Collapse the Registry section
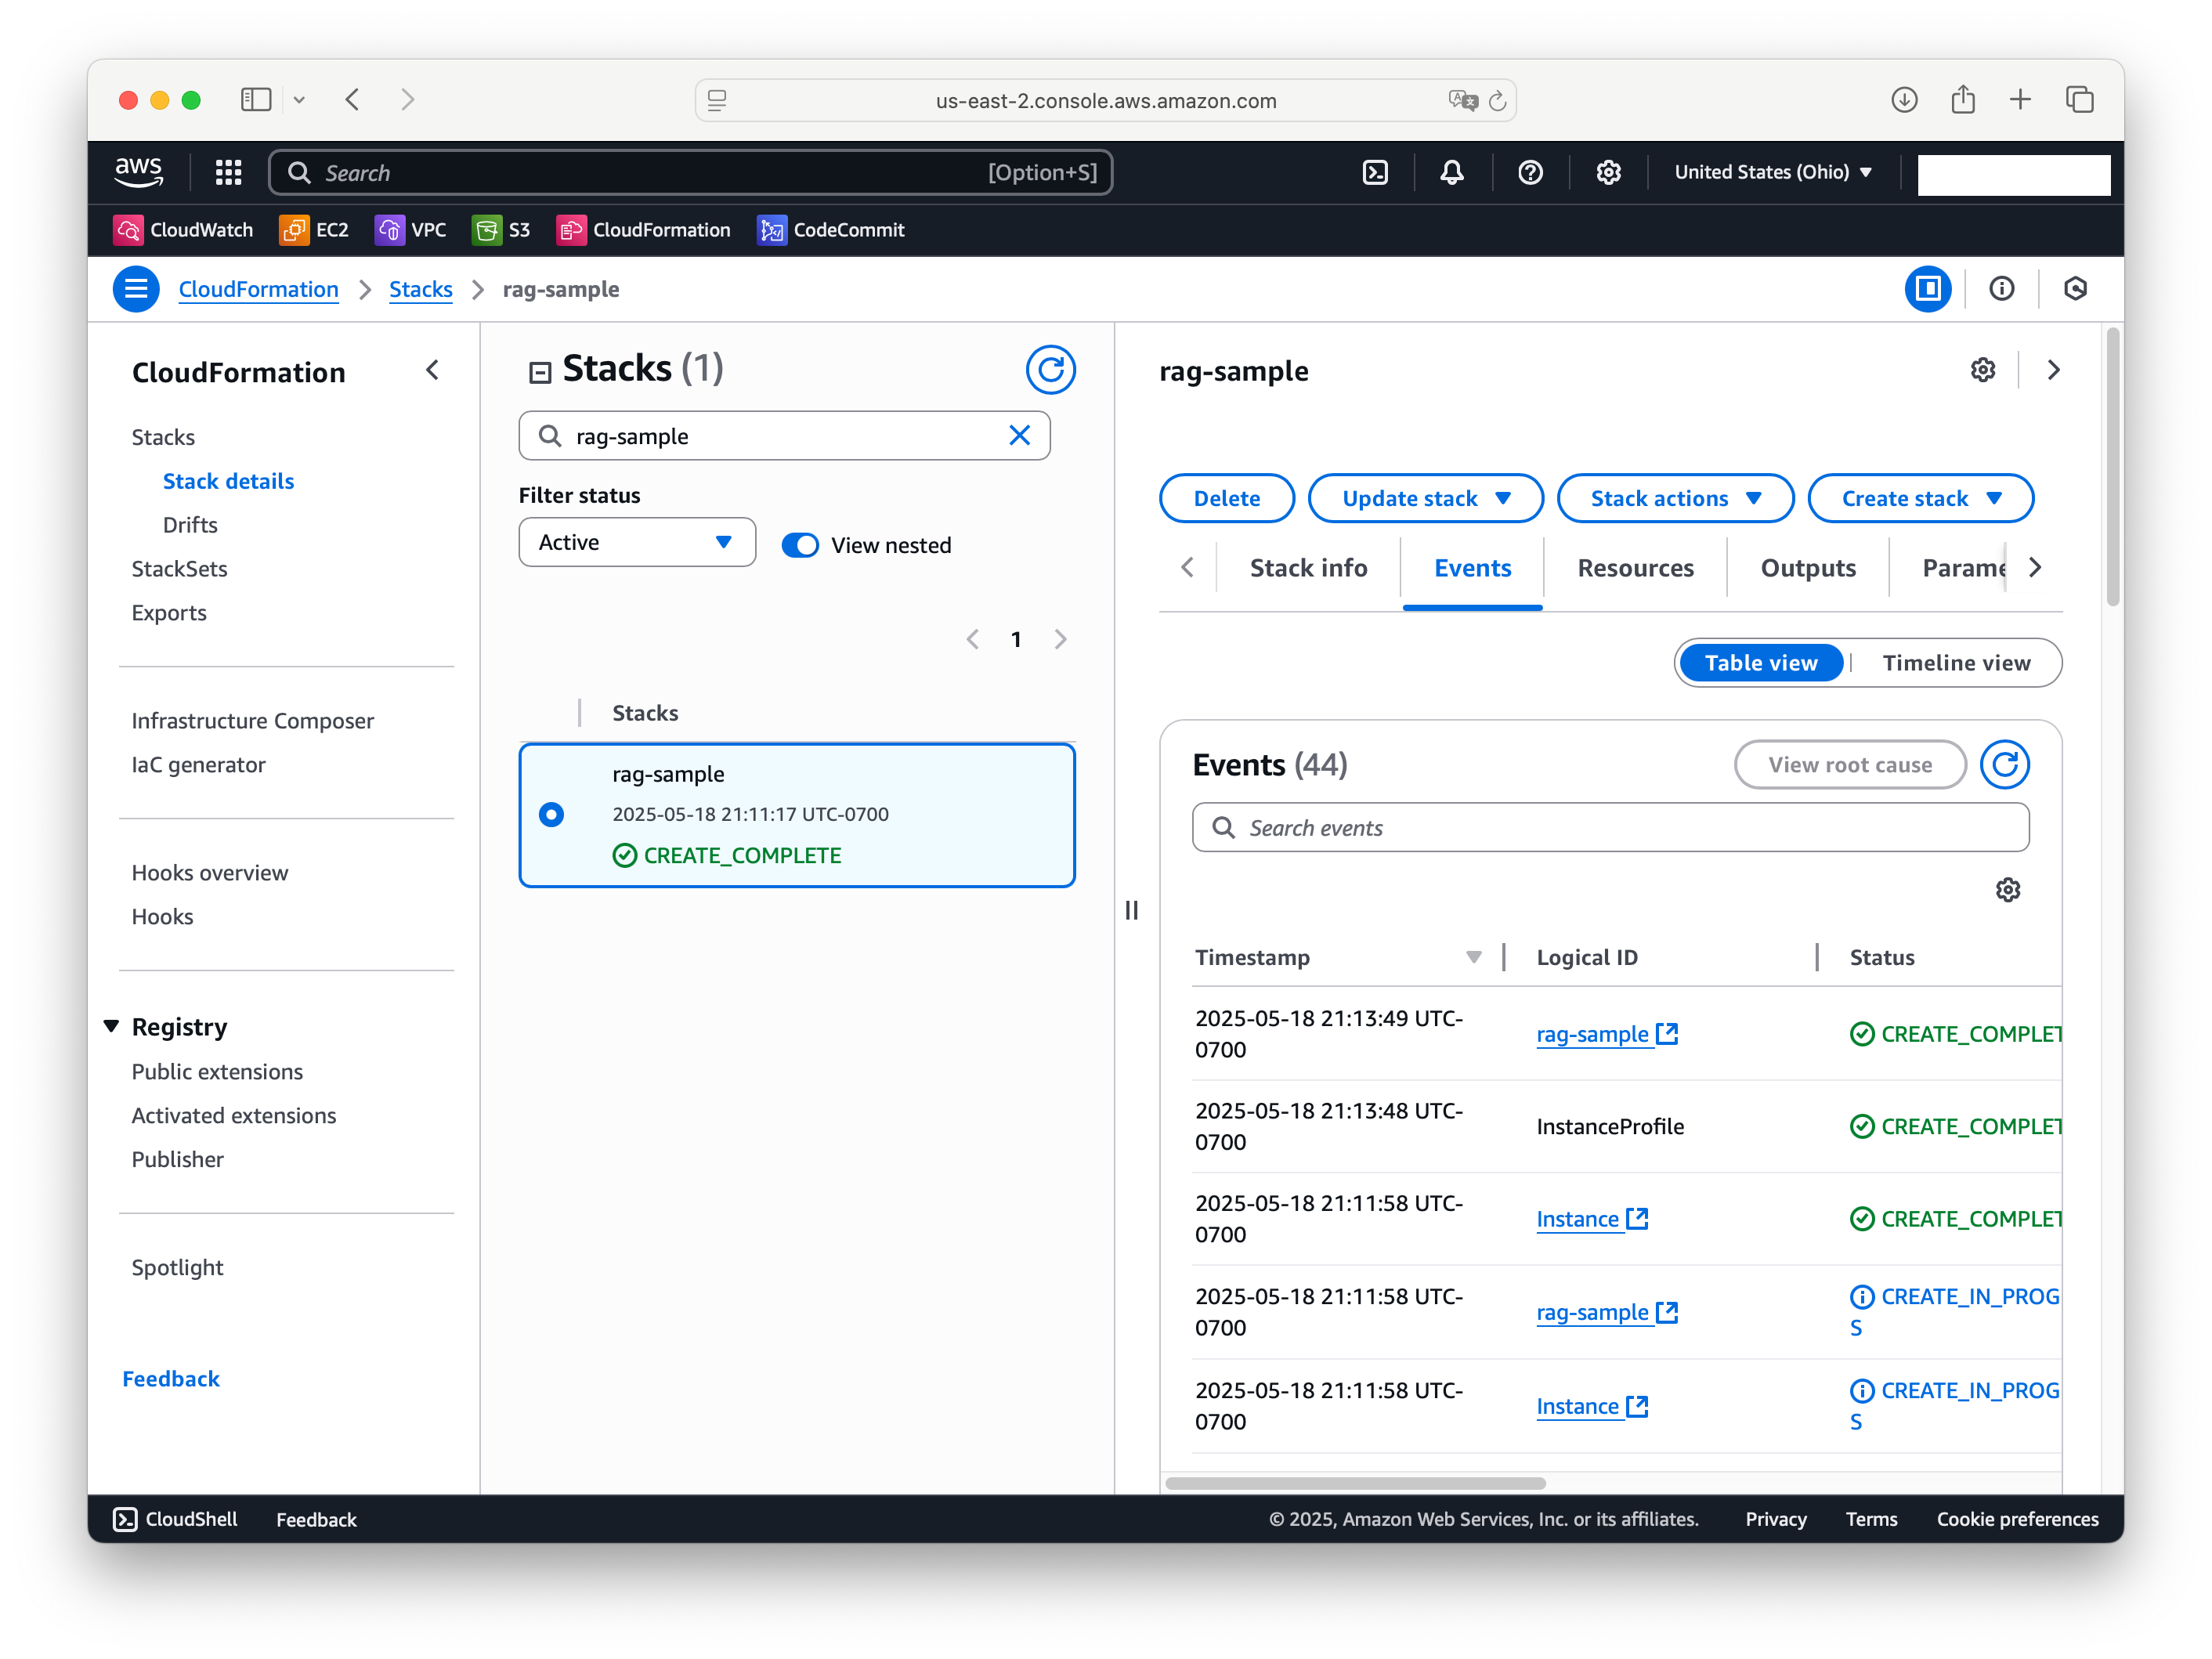The image size is (2212, 1659). pos(111,1026)
